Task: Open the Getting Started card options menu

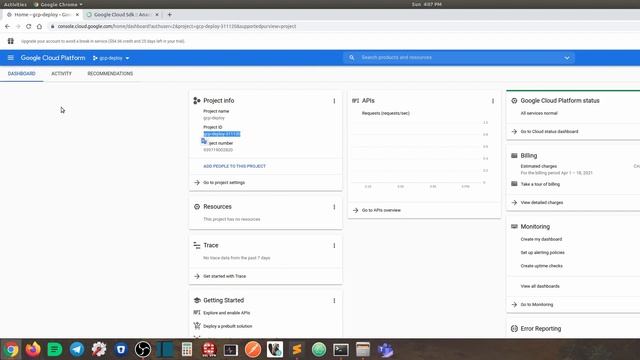Action: coord(334,300)
